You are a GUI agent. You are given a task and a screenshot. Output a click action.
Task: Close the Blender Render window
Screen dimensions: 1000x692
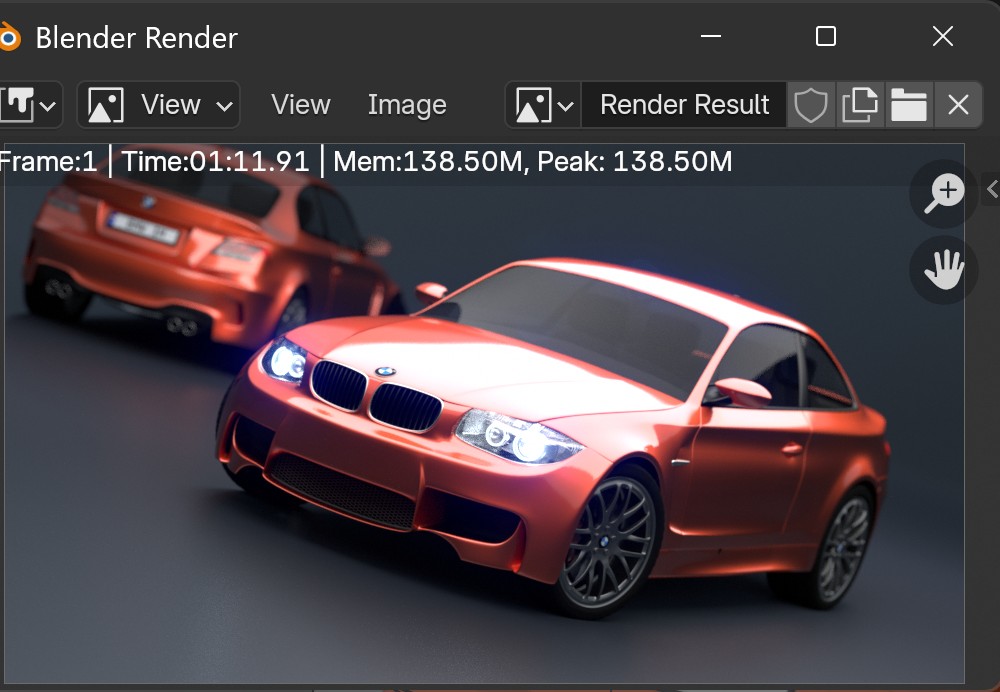coord(942,37)
